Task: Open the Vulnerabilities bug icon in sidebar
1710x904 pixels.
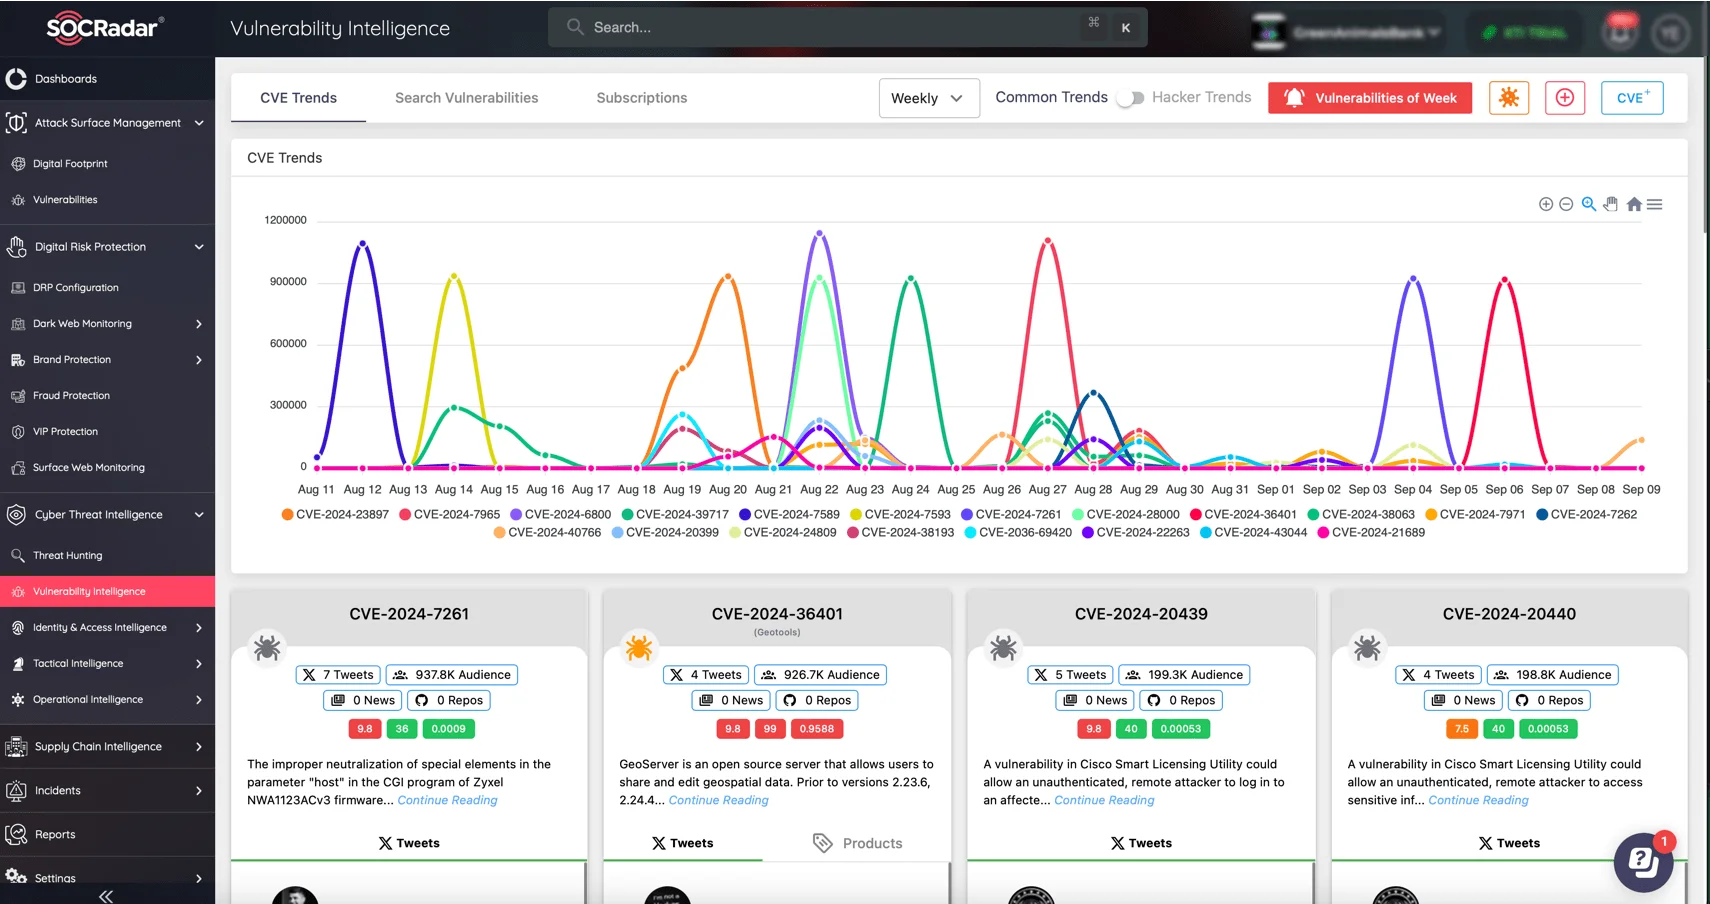Action: [x=18, y=200]
